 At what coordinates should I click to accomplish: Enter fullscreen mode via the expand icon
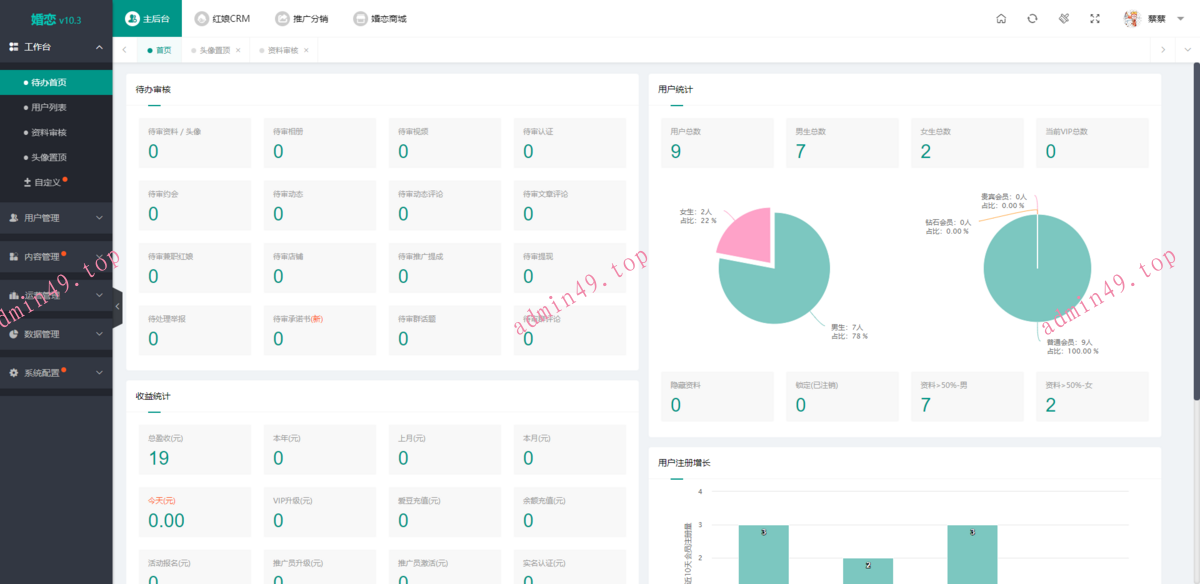[1095, 19]
